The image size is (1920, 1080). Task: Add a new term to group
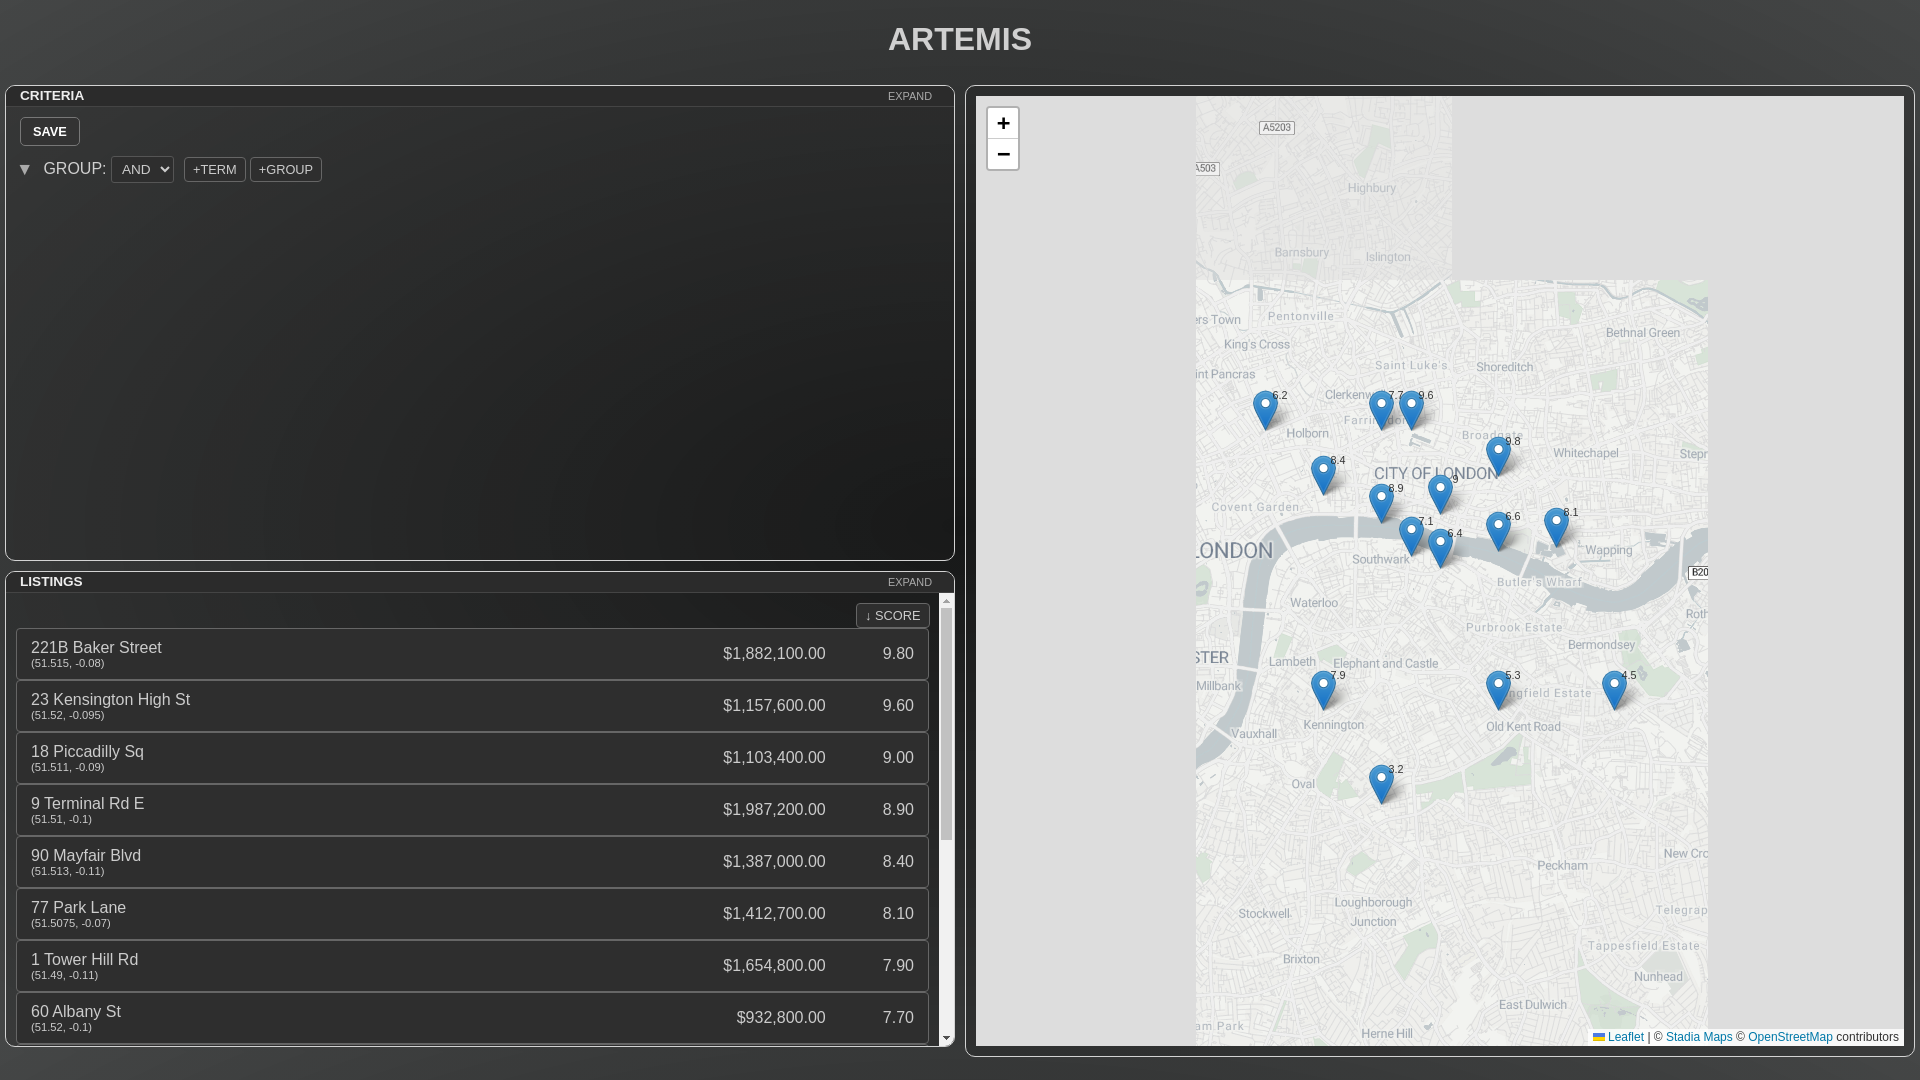pos(215,169)
